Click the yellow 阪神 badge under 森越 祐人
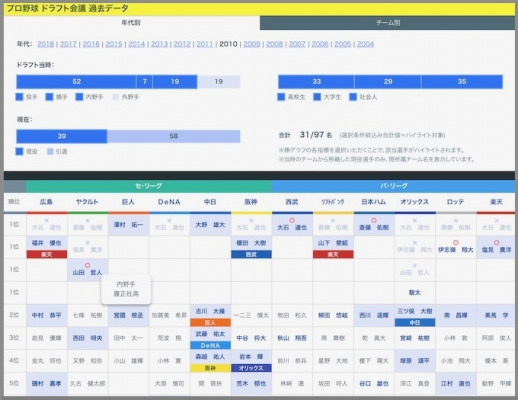The image size is (518, 400). [x=210, y=368]
